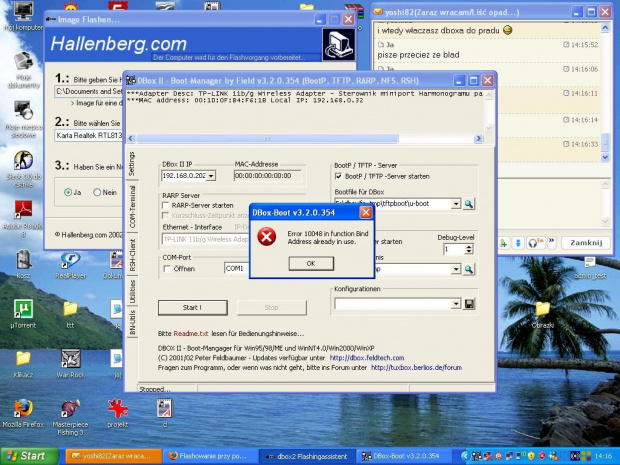Switch to the COM-Terminal vertical tab

click(x=132, y=207)
